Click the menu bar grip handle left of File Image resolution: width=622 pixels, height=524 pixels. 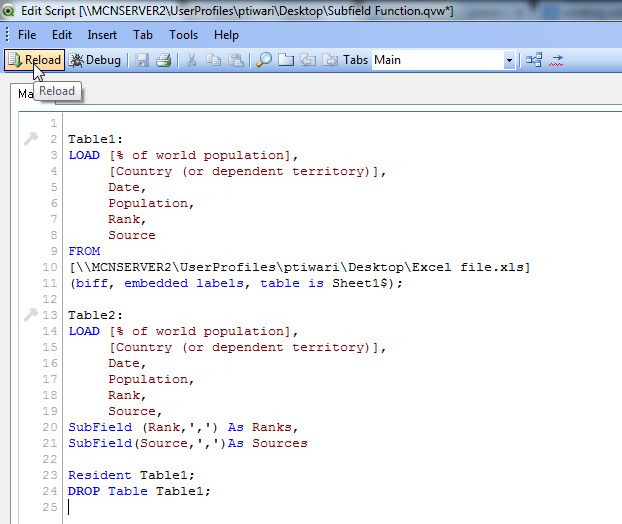tap(7, 35)
